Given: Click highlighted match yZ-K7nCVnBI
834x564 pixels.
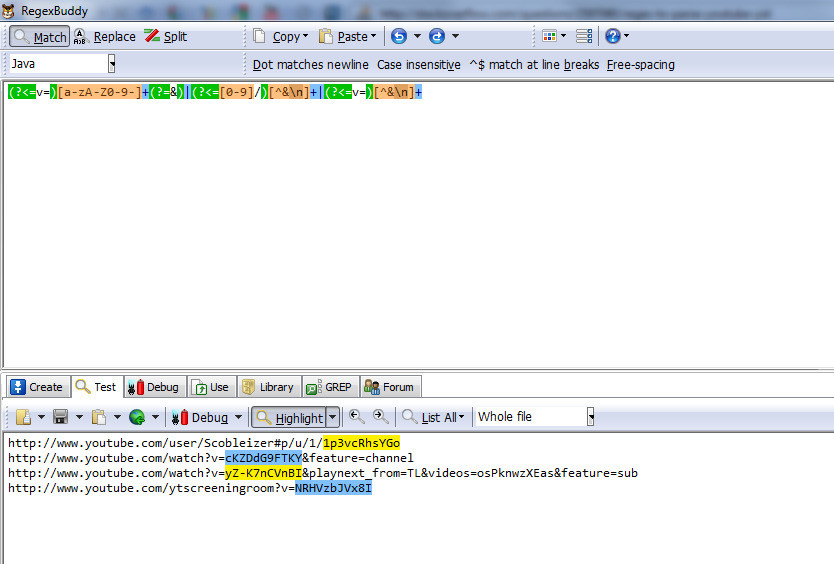Looking at the screenshot, I should click(x=263, y=472).
